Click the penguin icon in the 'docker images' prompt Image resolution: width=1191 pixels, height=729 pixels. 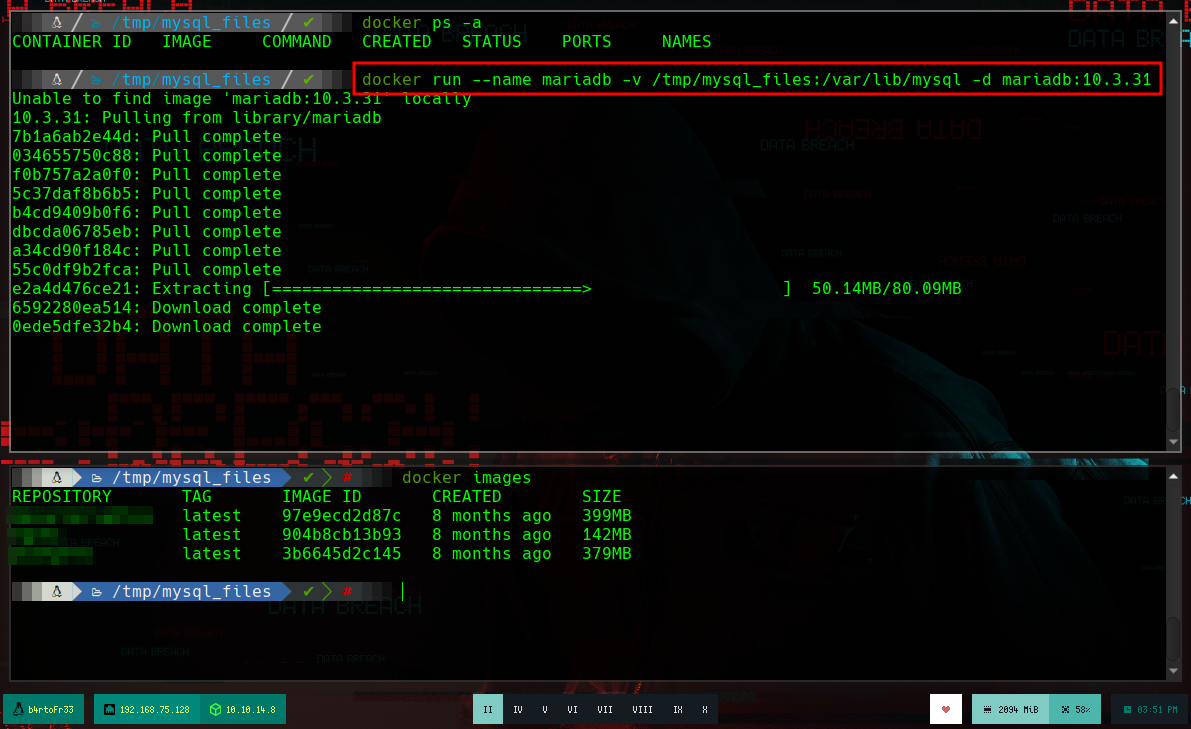coord(57,478)
